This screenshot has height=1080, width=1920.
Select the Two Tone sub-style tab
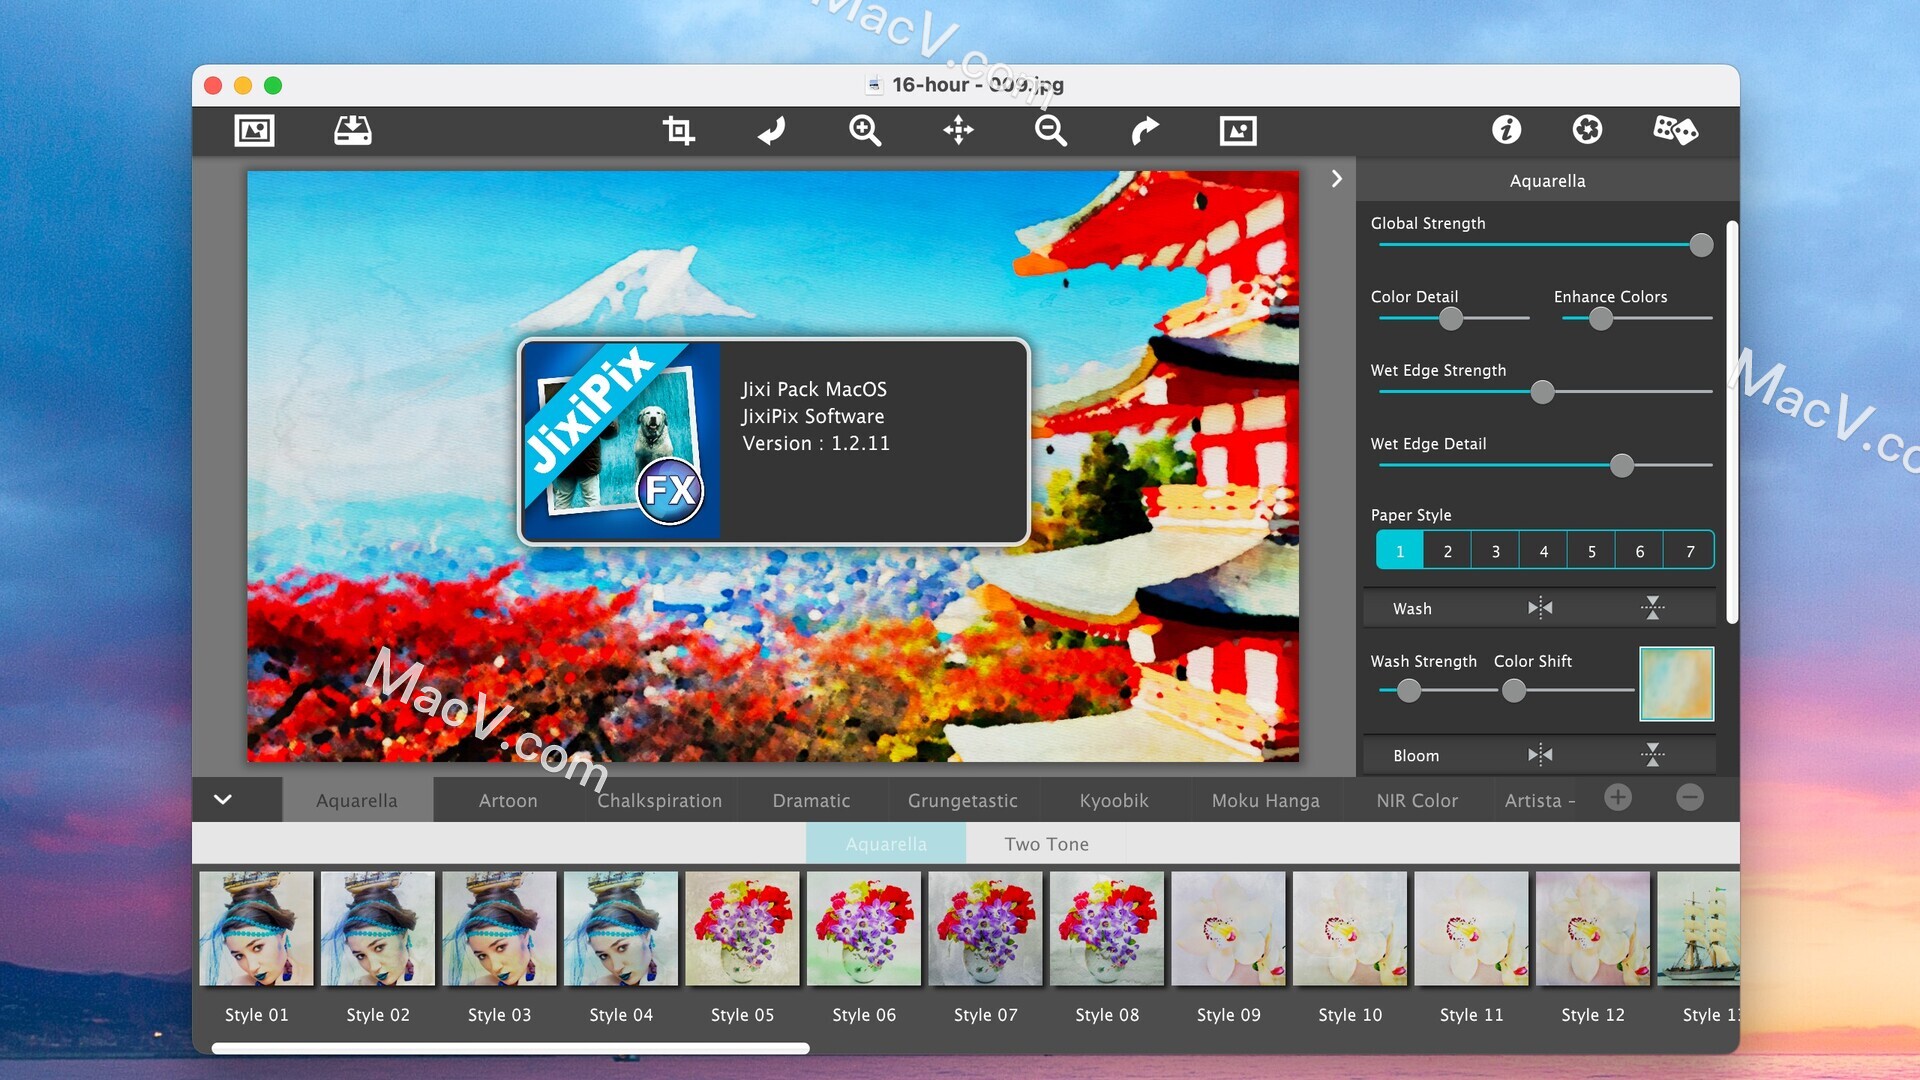point(1046,844)
